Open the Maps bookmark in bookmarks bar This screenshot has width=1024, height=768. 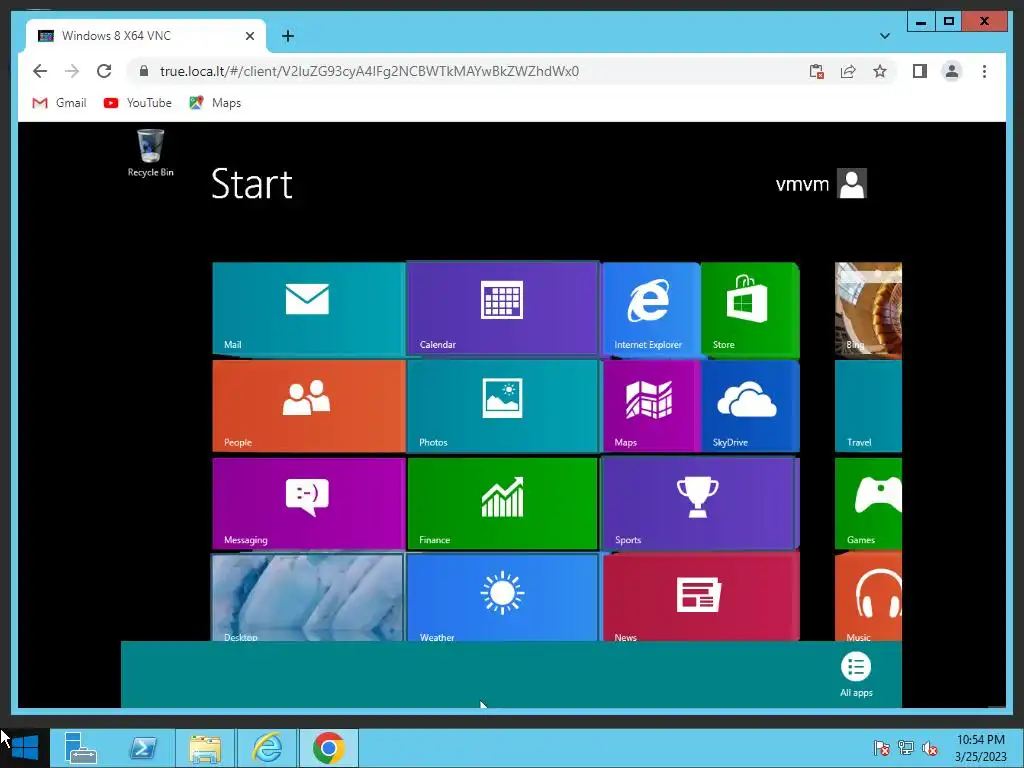click(216, 103)
